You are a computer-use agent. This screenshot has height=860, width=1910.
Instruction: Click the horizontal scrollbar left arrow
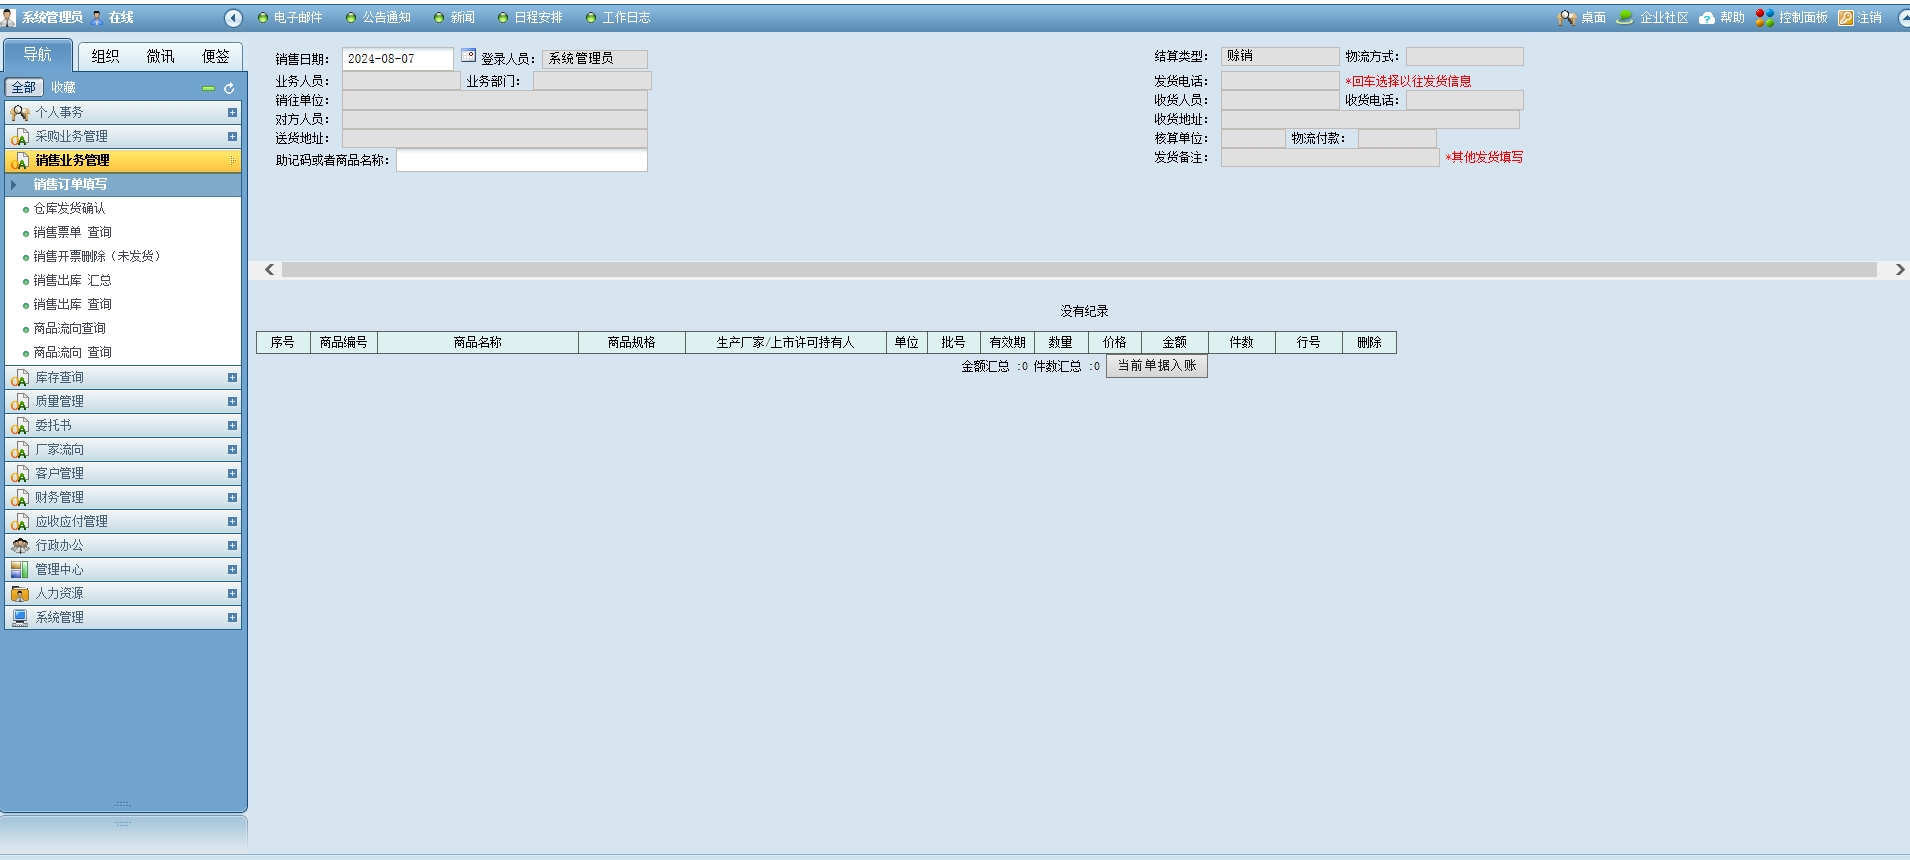pos(269,270)
